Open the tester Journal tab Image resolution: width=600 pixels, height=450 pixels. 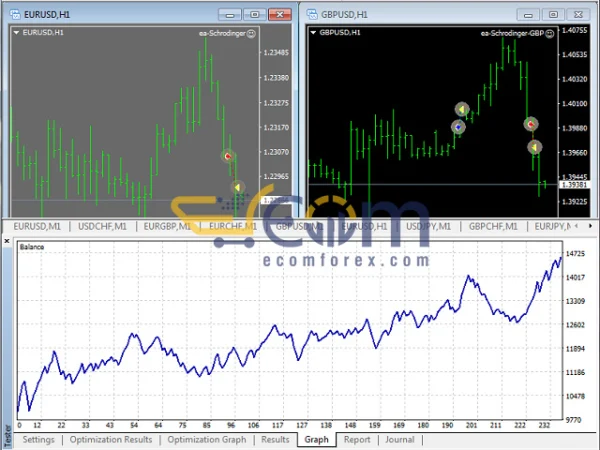point(399,440)
